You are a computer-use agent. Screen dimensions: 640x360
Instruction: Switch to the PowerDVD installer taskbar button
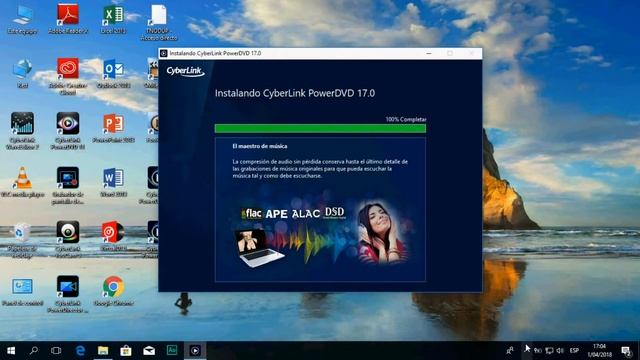click(x=195, y=351)
